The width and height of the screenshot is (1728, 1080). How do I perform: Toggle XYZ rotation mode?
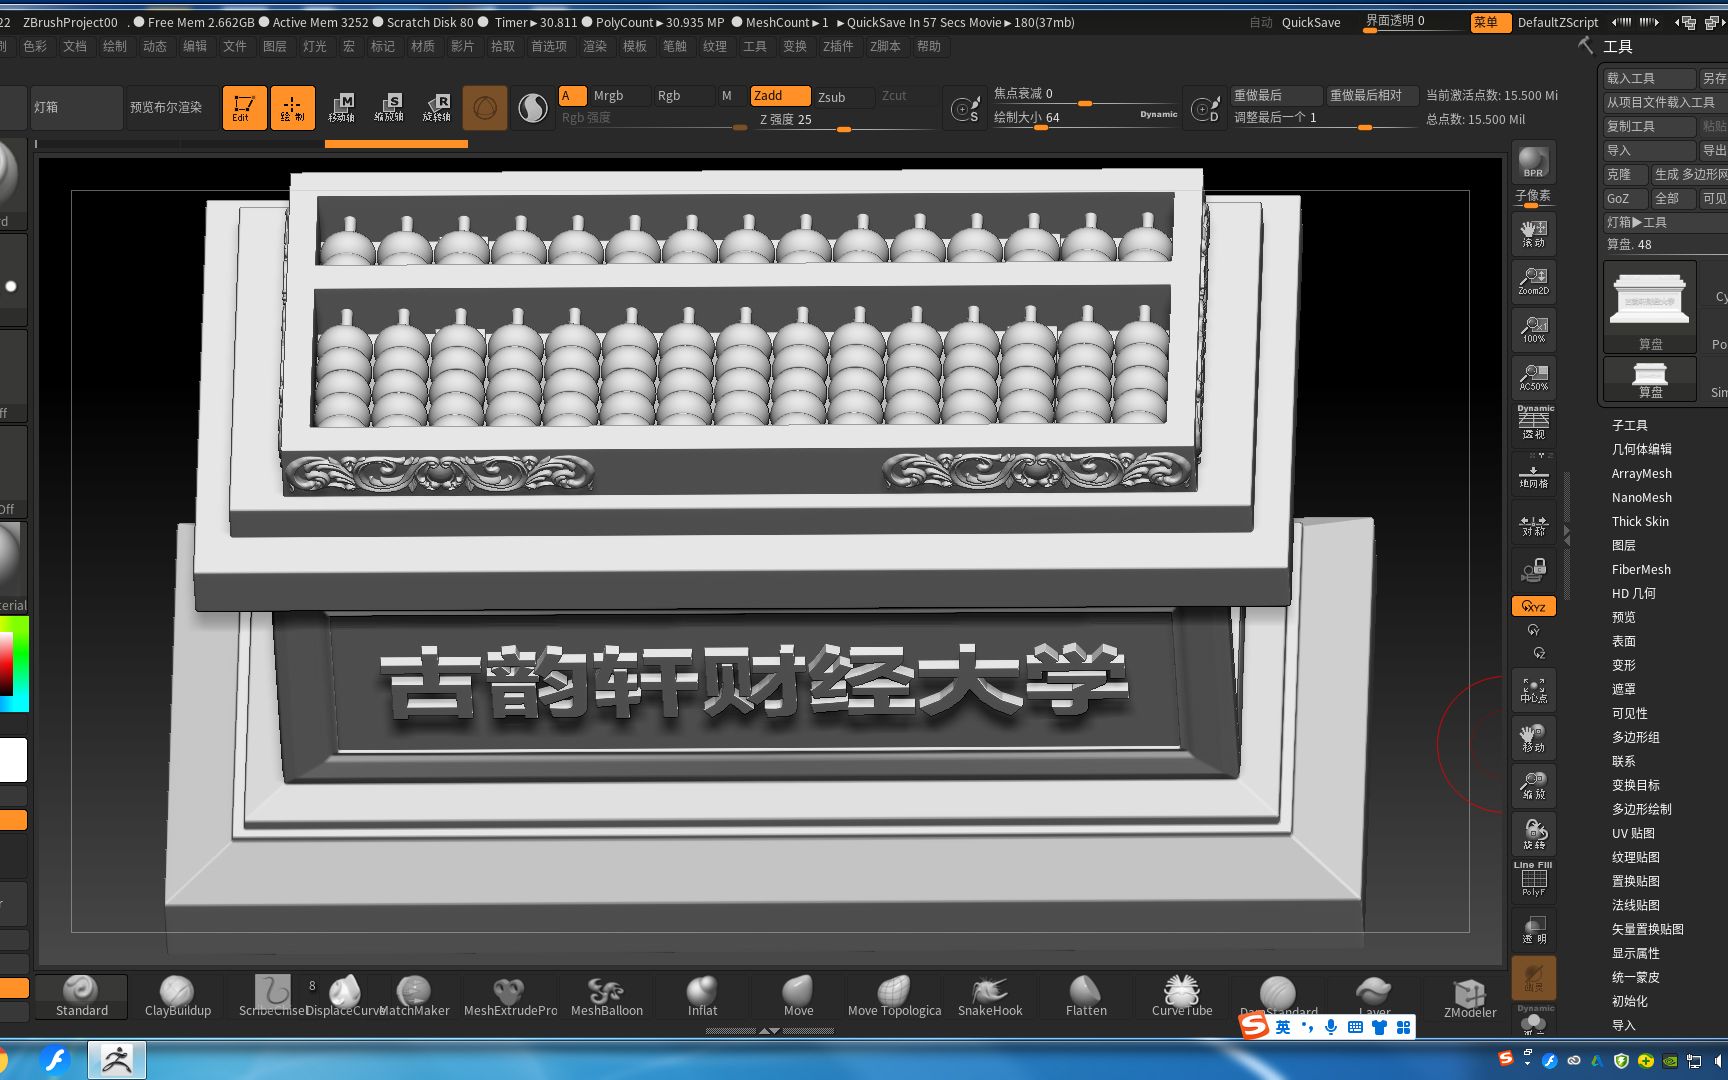pos(1533,606)
